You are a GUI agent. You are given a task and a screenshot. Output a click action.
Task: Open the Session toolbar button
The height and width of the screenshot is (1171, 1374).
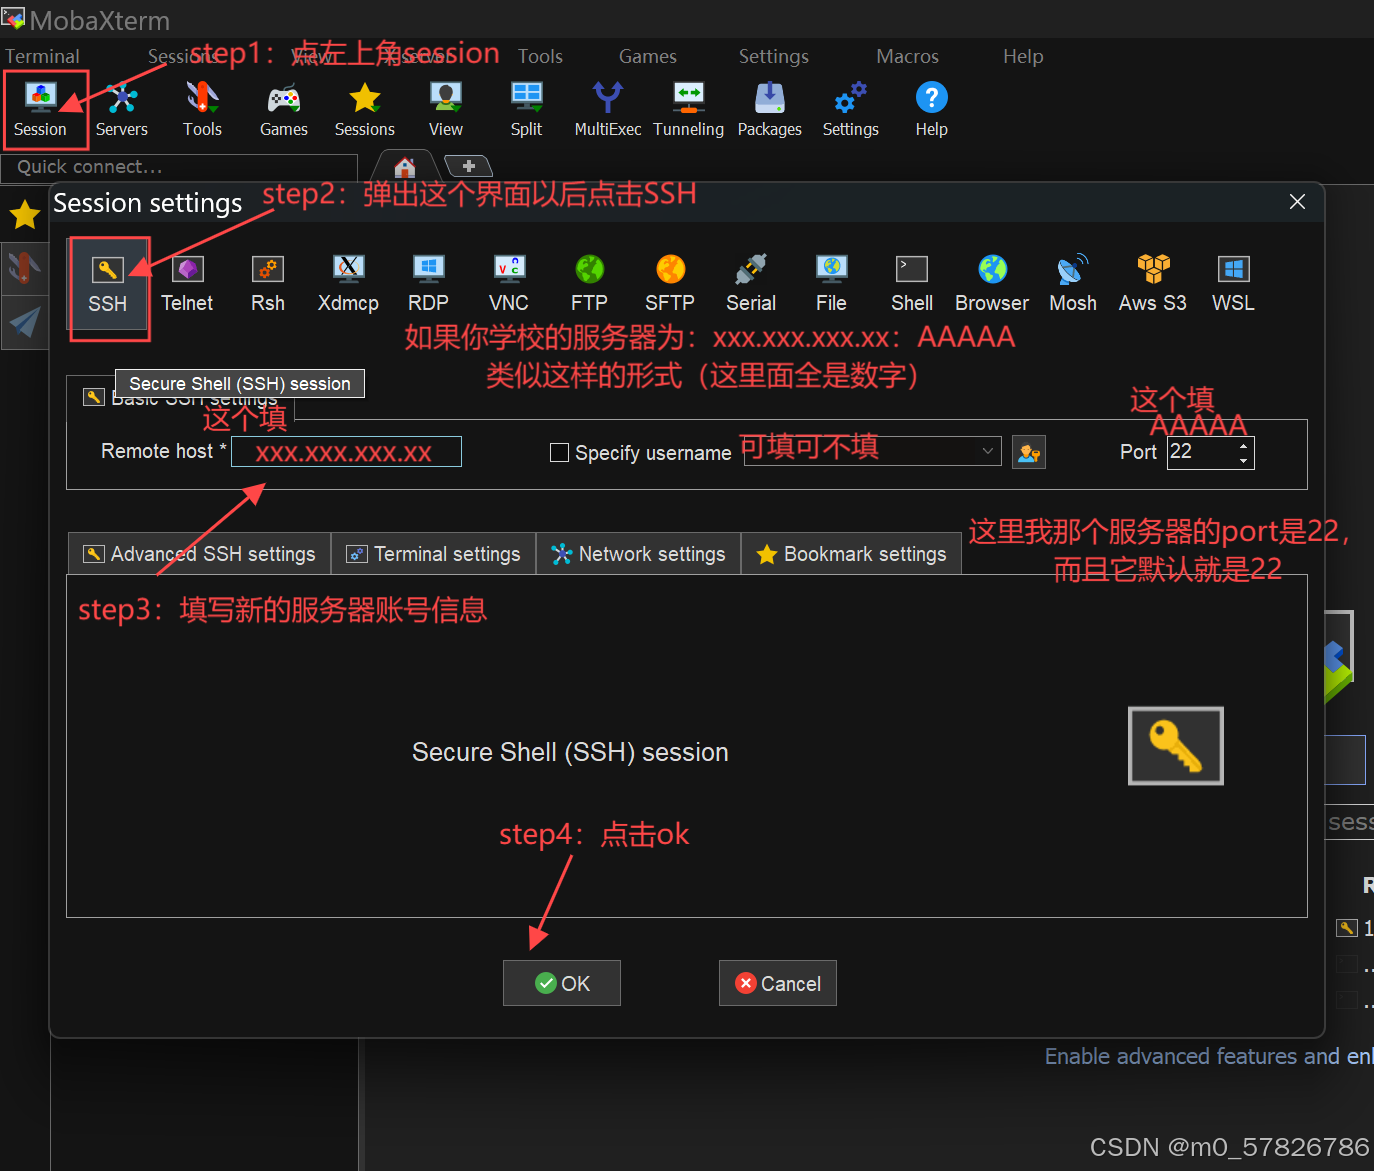pyautogui.click(x=40, y=110)
